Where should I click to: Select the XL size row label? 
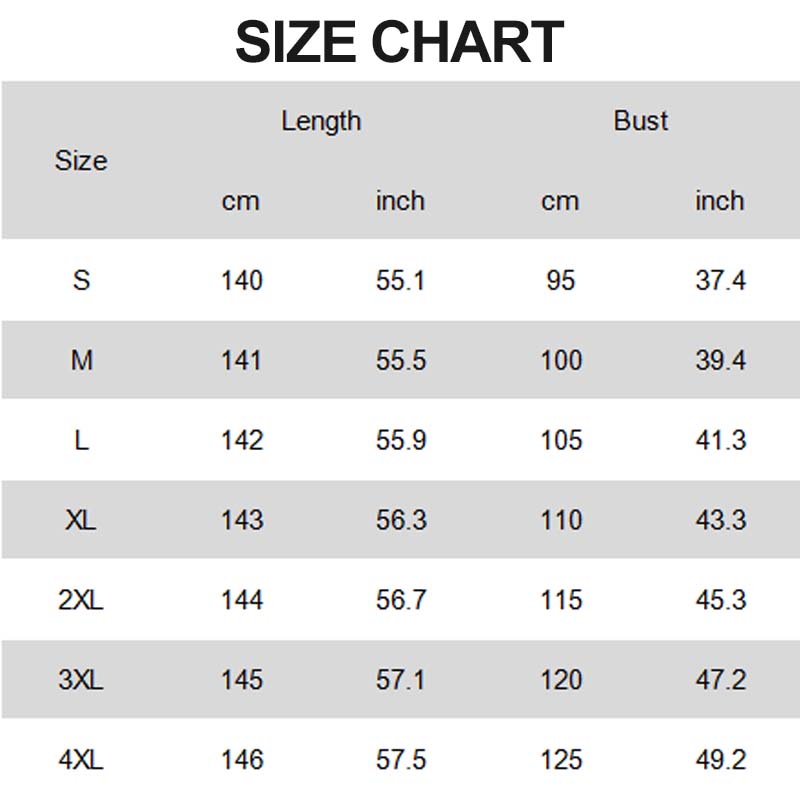point(81,521)
